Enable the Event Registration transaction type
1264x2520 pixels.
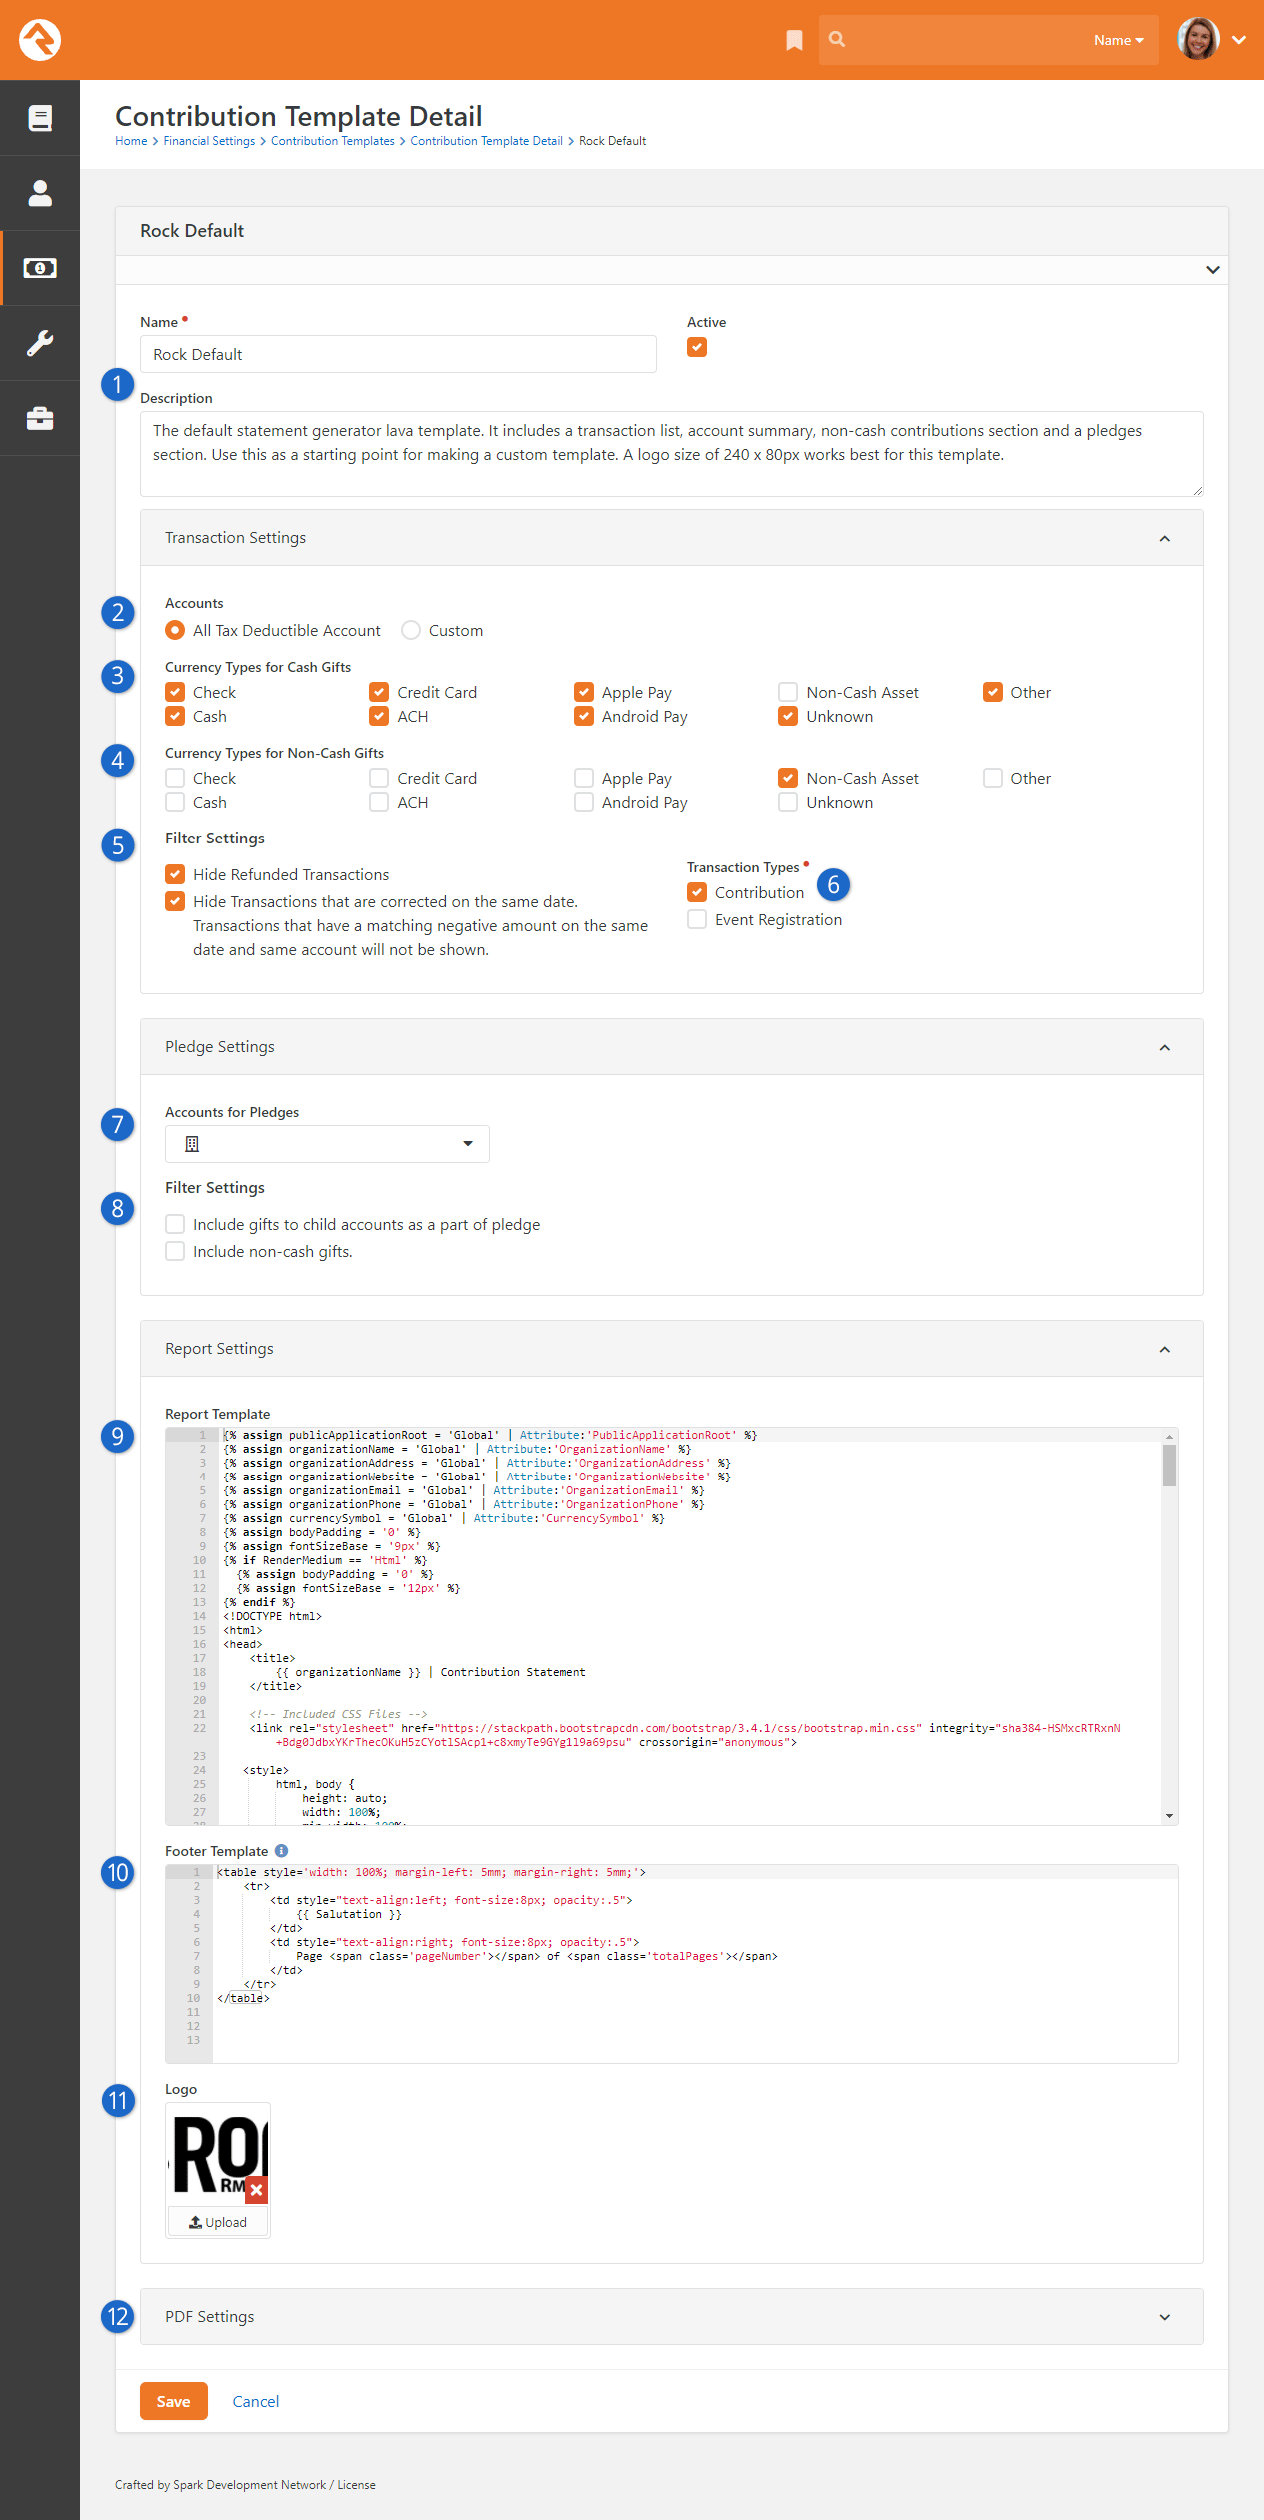pos(697,919)
